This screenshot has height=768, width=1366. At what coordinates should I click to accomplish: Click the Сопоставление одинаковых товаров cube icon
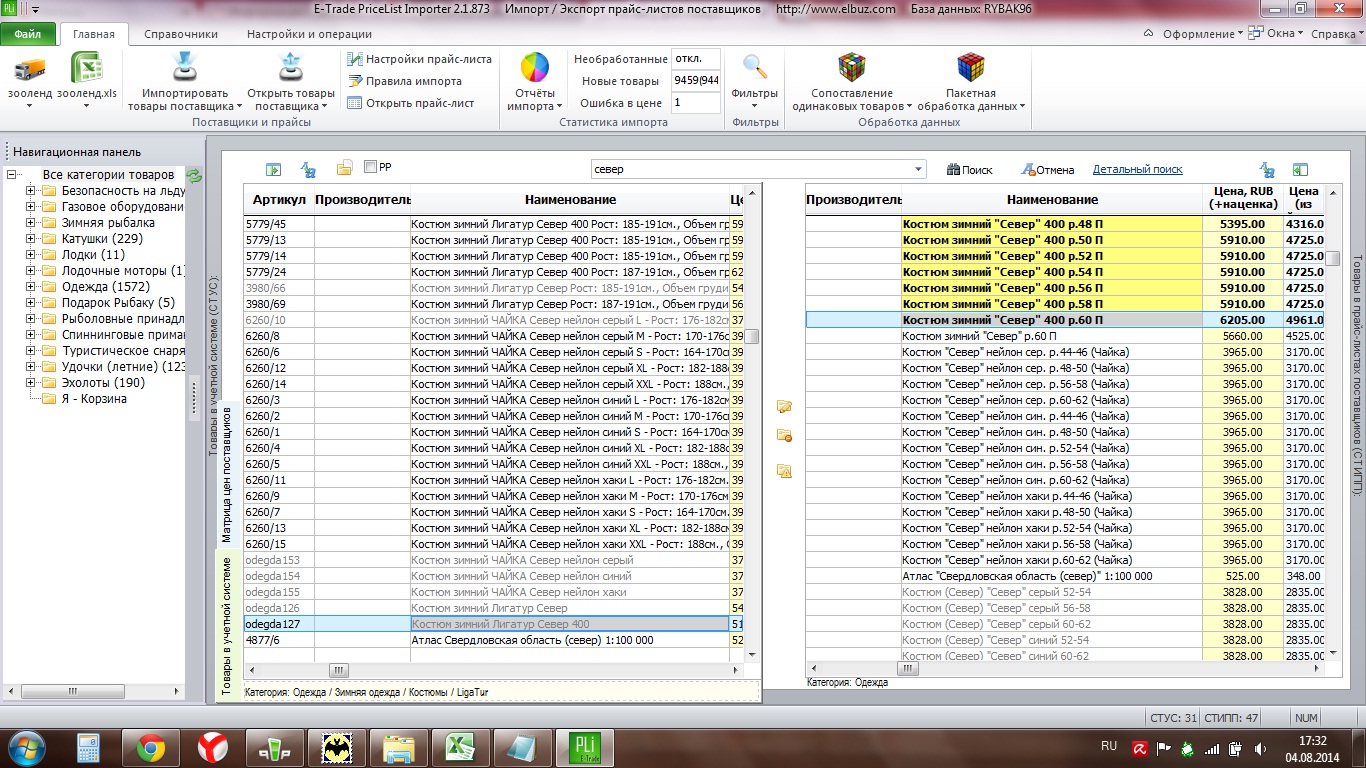851,68
